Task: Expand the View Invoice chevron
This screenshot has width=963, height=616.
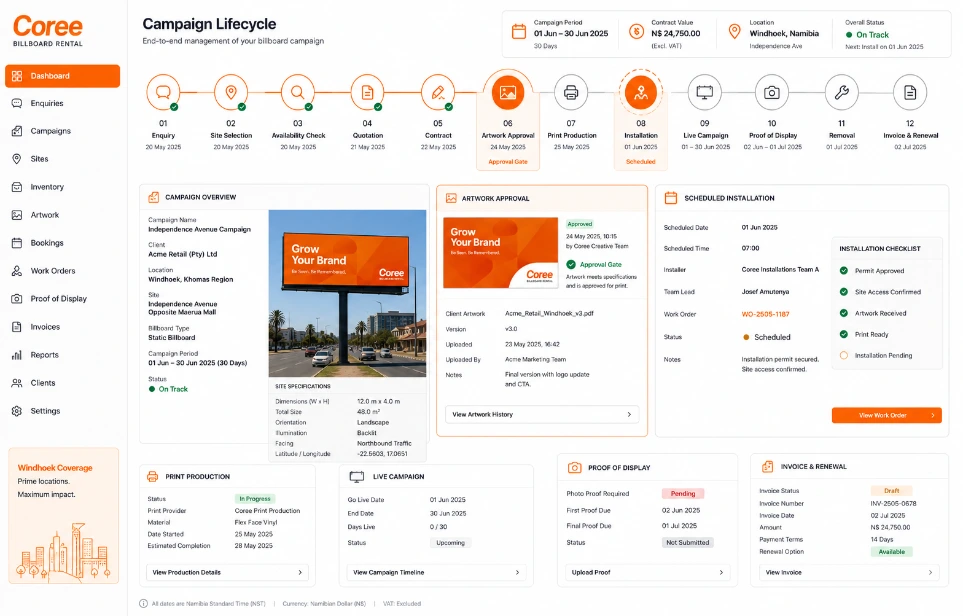Action: [930, 572]
